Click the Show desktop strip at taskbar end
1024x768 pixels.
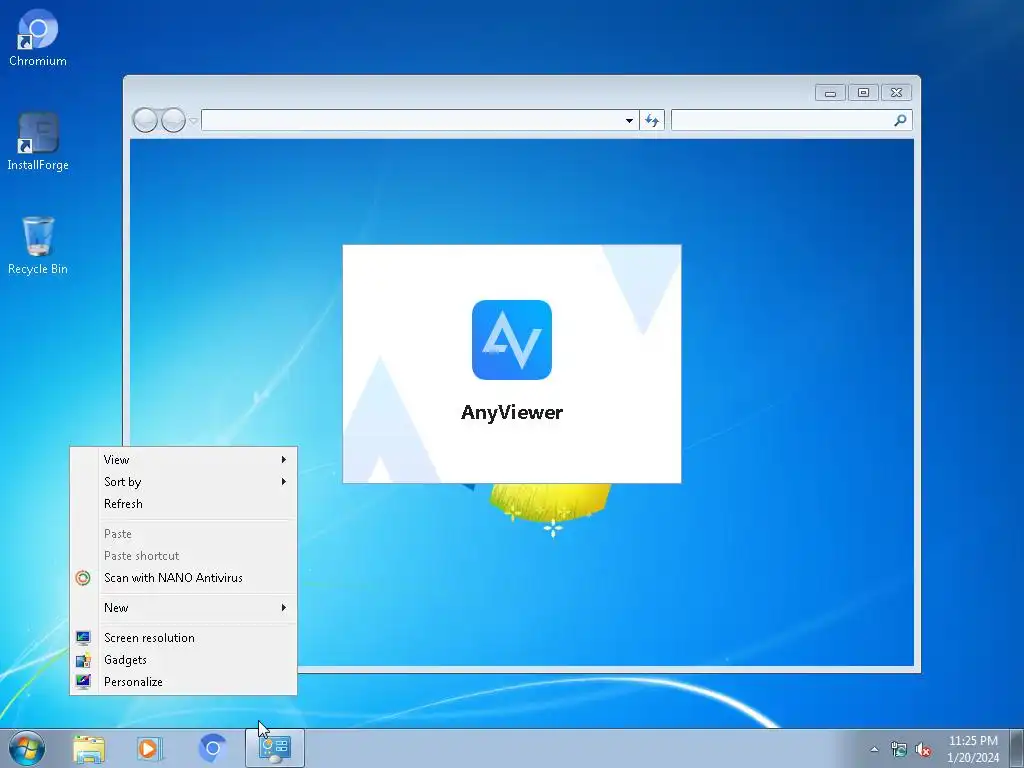click(x=1017, y=748)
